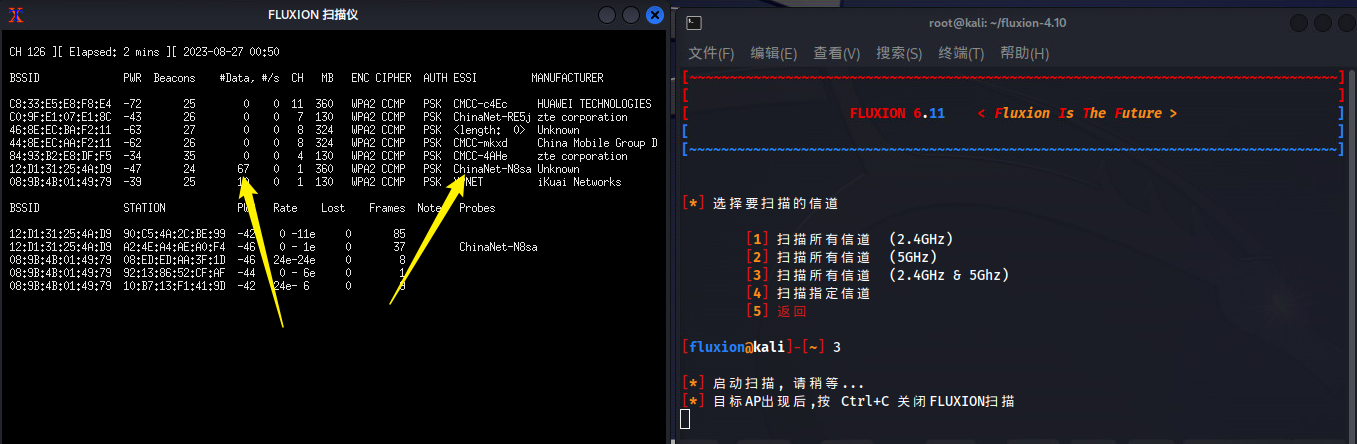Click option [2] 扫描所有信道 (5GHz)
Viewport: 1357px width, 444px height.
pyautogui.click(x=842, y=257)
